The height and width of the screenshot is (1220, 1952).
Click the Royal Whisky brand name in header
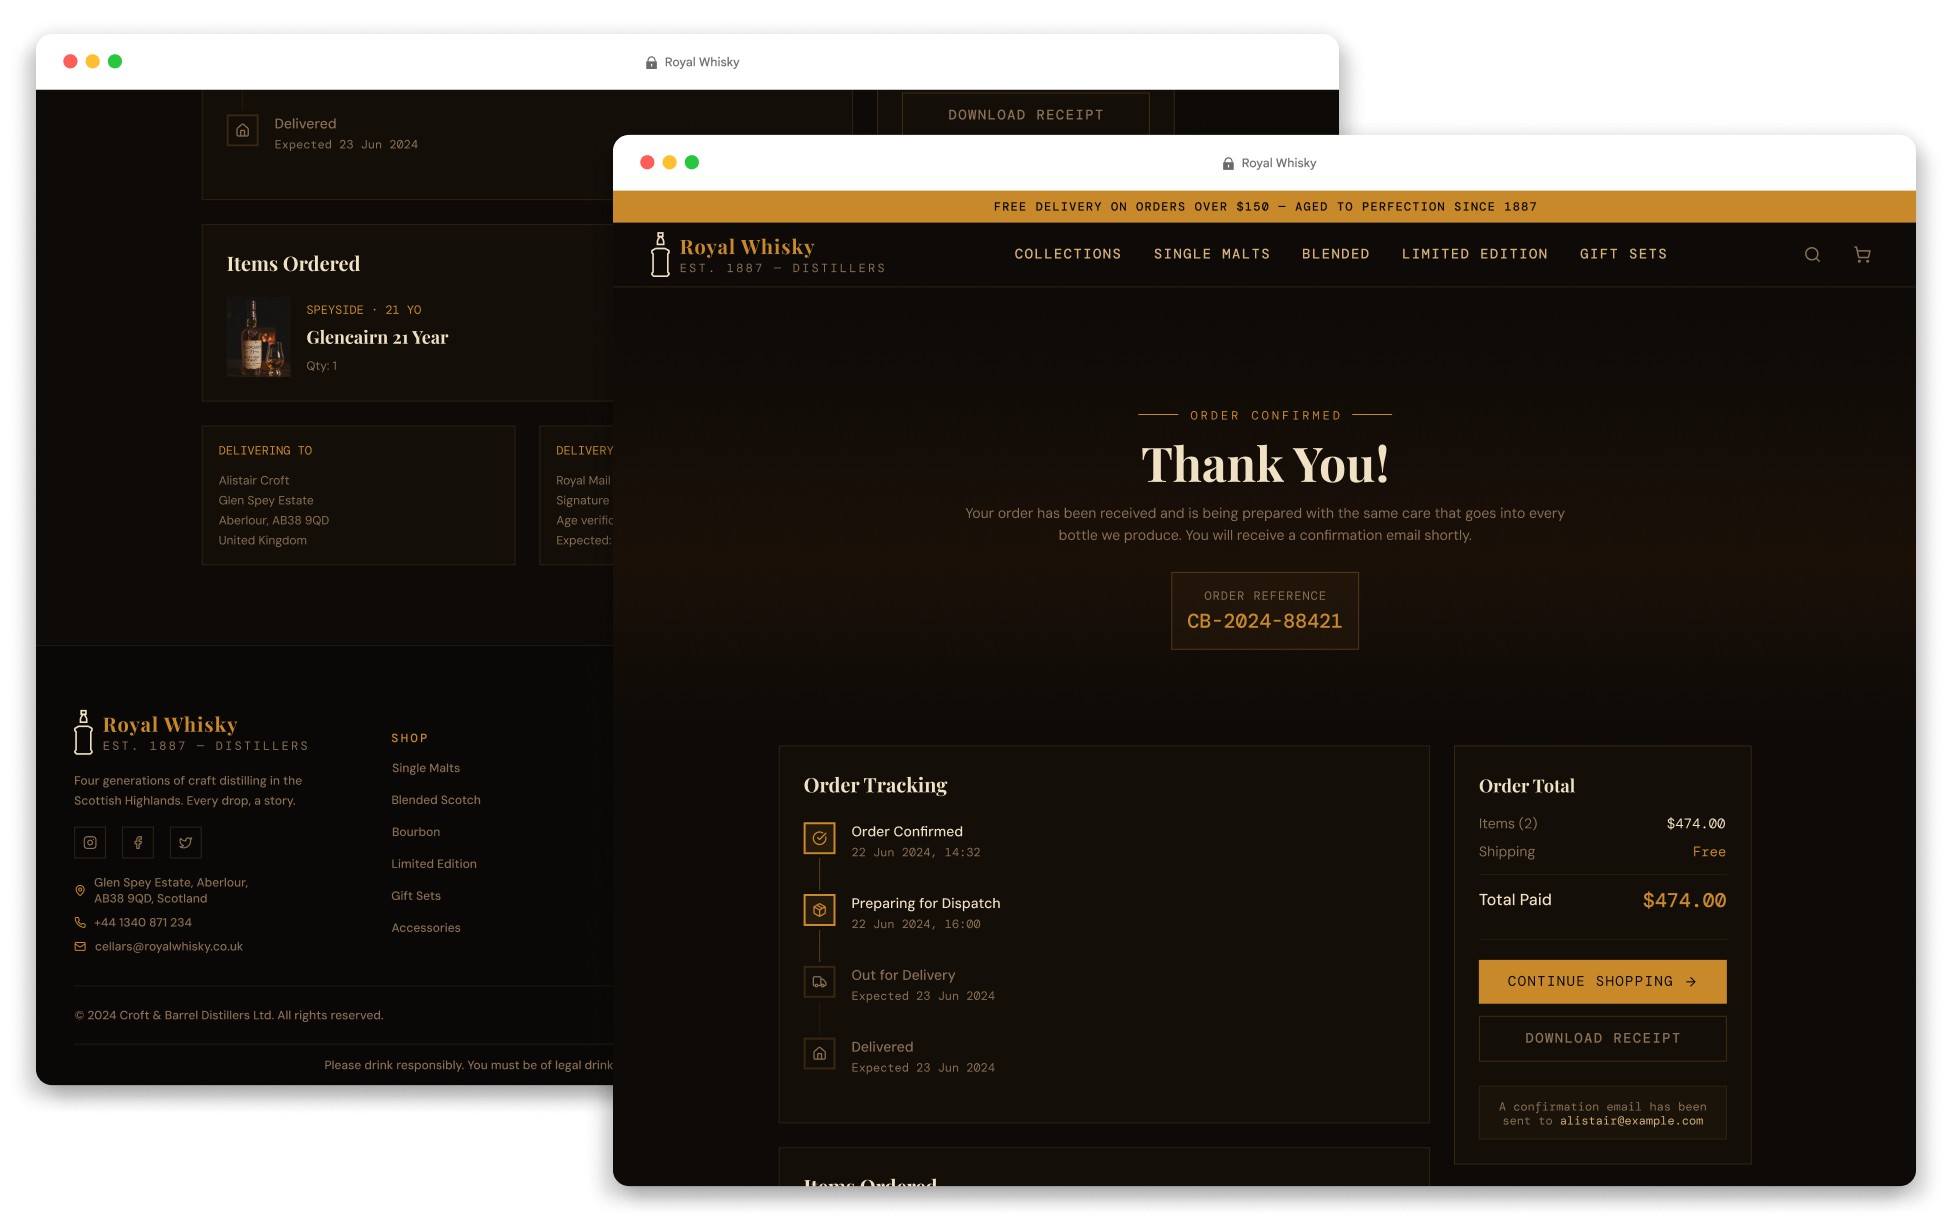[747, 247]
